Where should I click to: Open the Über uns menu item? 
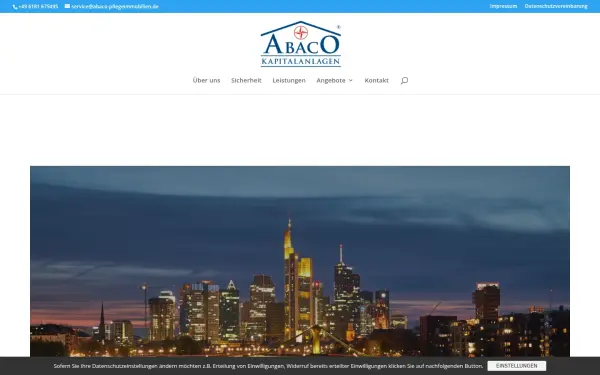point(207,80)
